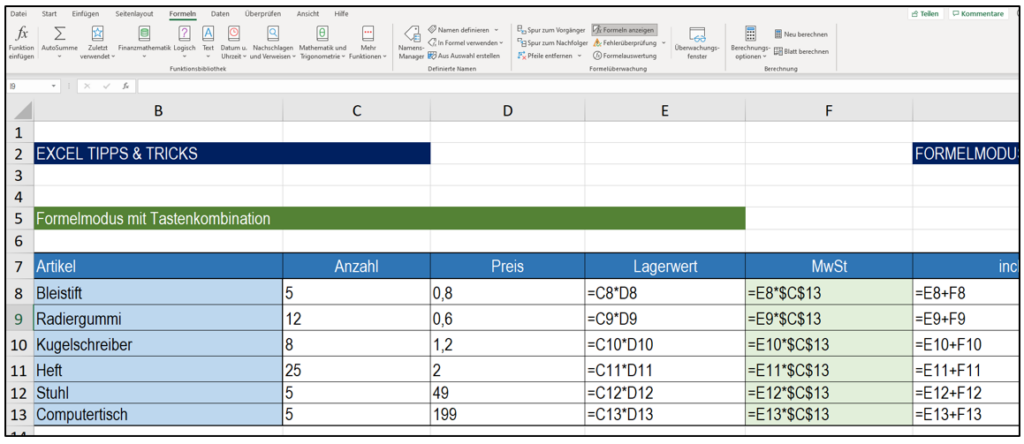Open the Datum u. Uhrzeit functions
1024x444 pixels.
click(234, 43)
